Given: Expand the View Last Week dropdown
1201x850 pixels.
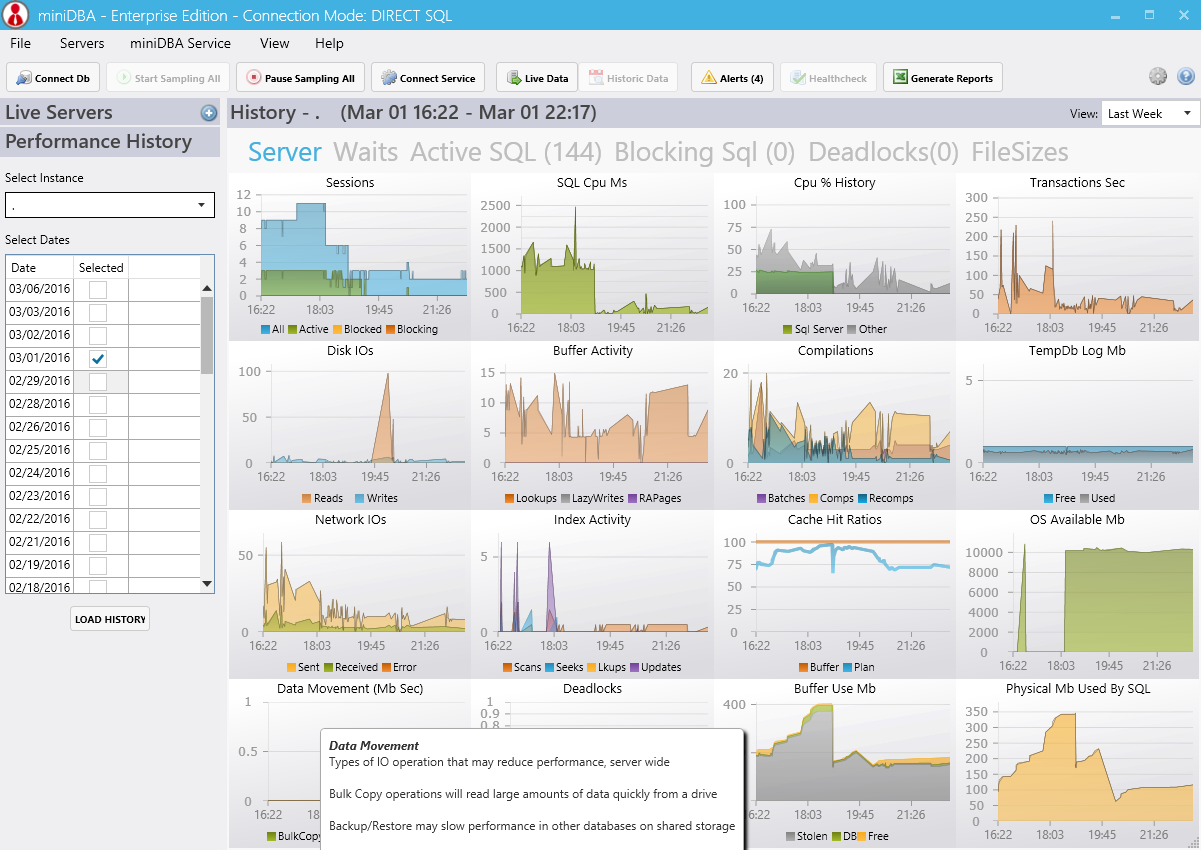Looking at the screenshot, I should [x=1150, y=114].
